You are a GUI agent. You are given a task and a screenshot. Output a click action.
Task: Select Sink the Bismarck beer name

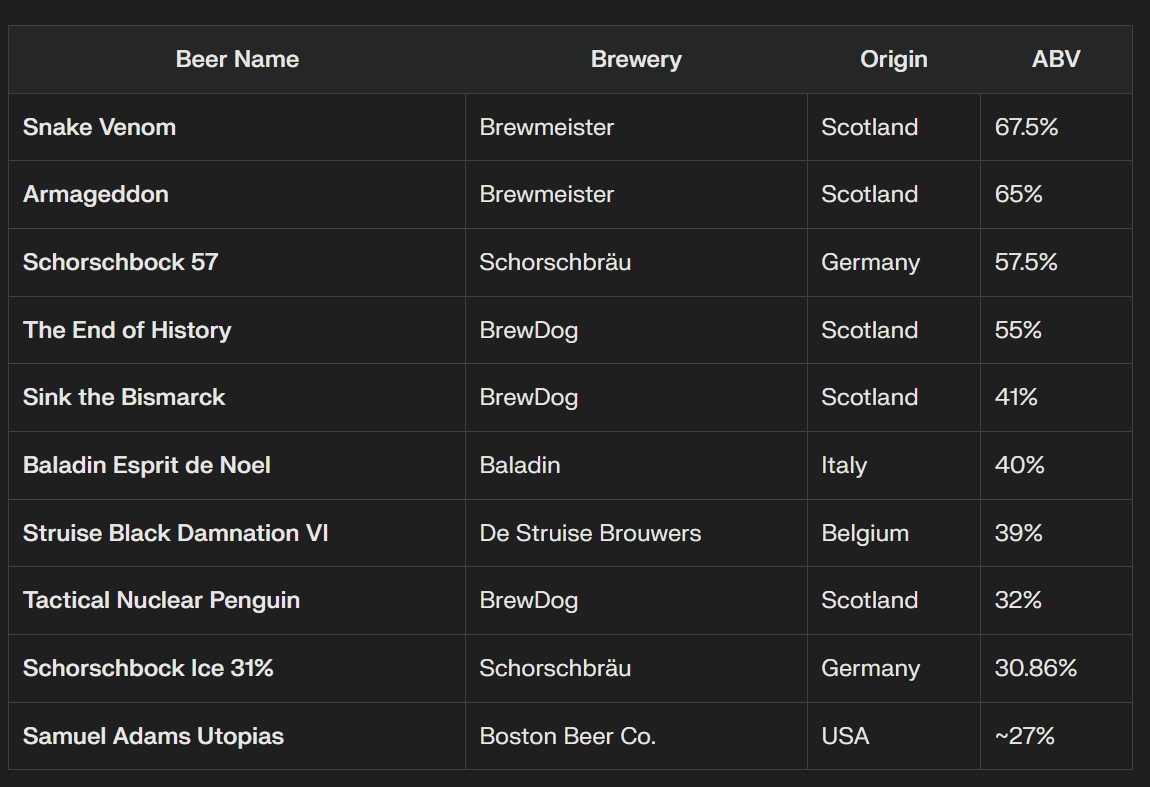(124, 397)
